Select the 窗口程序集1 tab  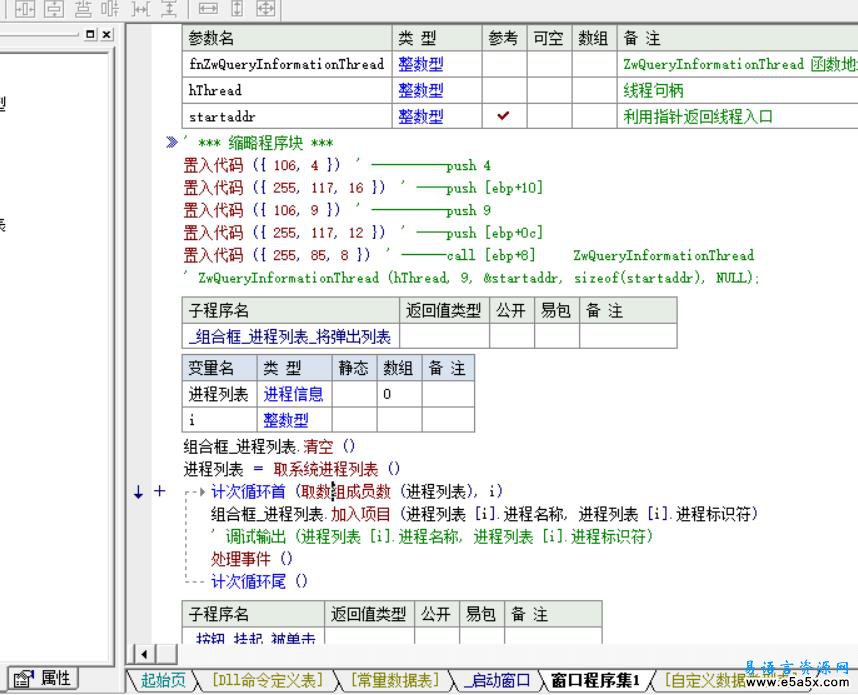click(x=595, y=680)
